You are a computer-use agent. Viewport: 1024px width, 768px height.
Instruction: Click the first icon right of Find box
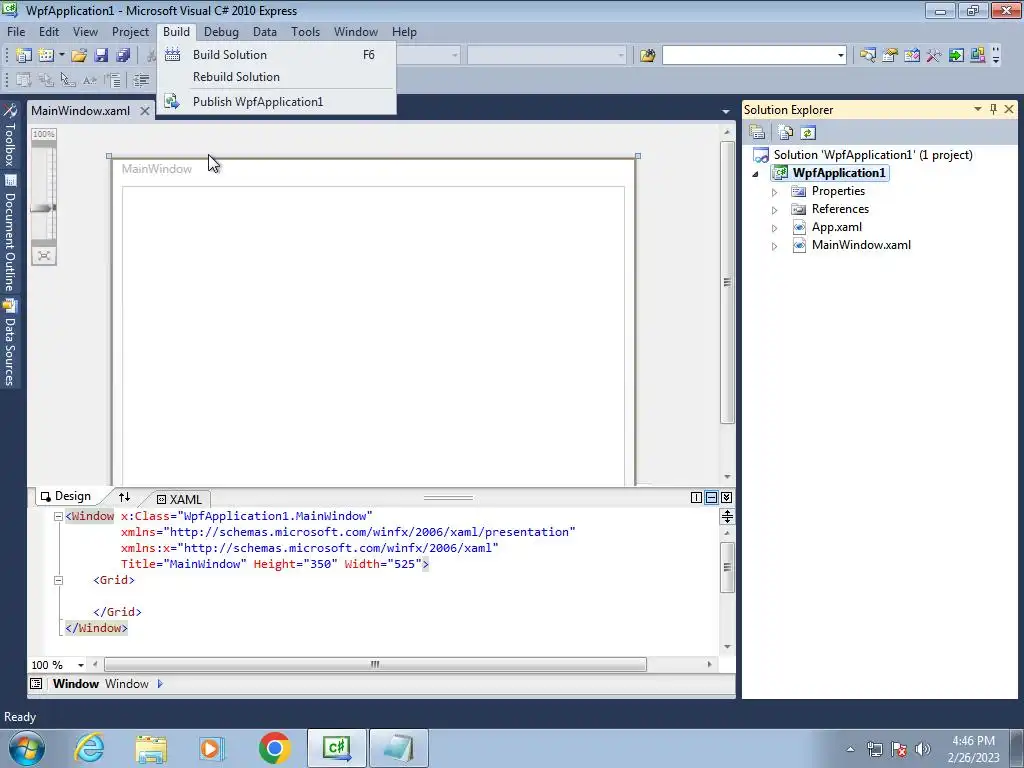[x=867, y=56]
